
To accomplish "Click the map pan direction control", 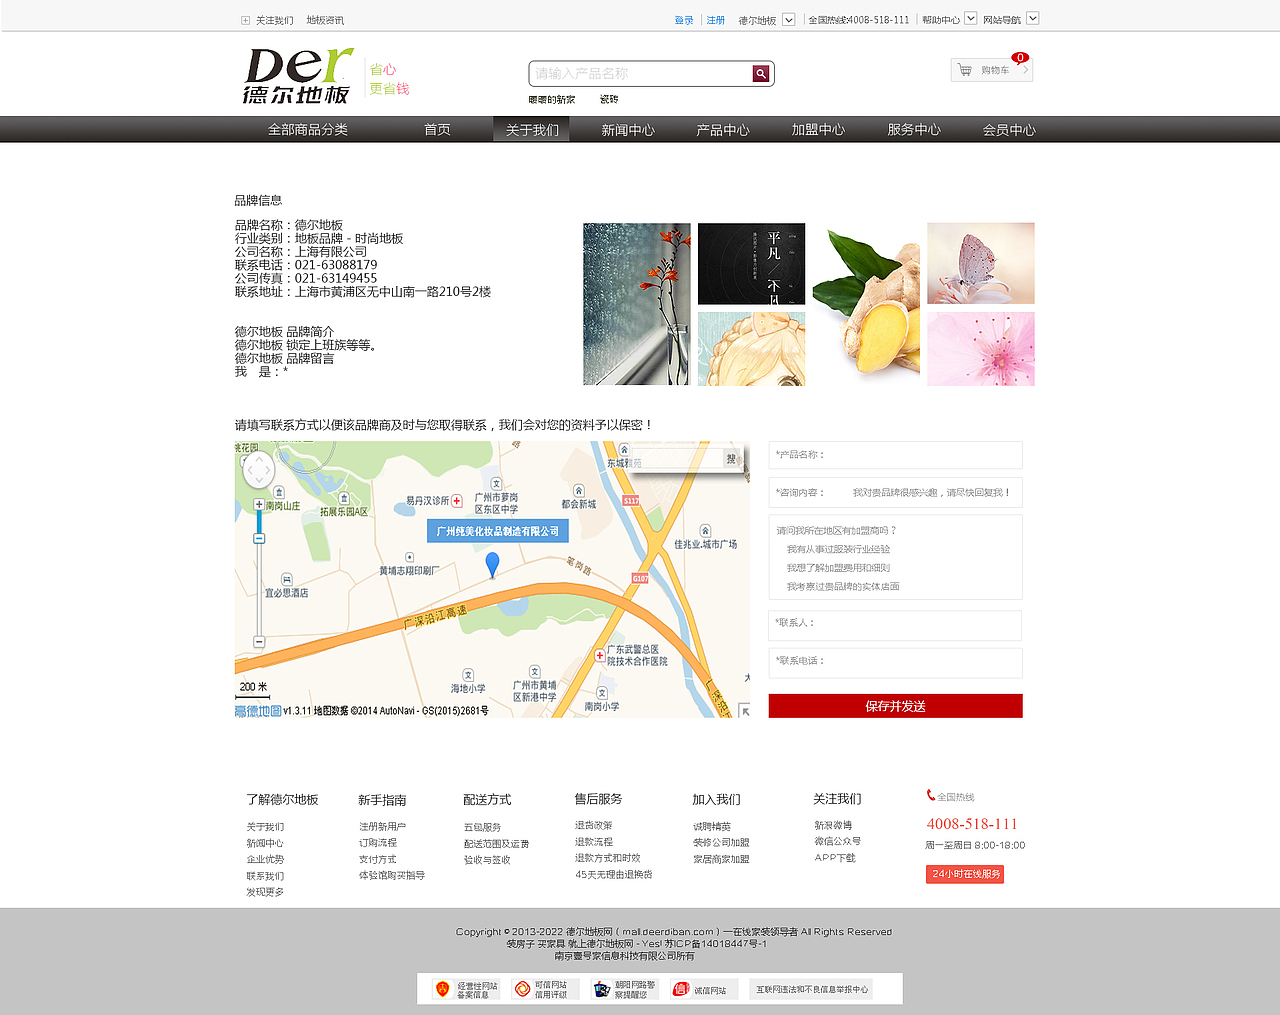I will [x=258, y=470].
